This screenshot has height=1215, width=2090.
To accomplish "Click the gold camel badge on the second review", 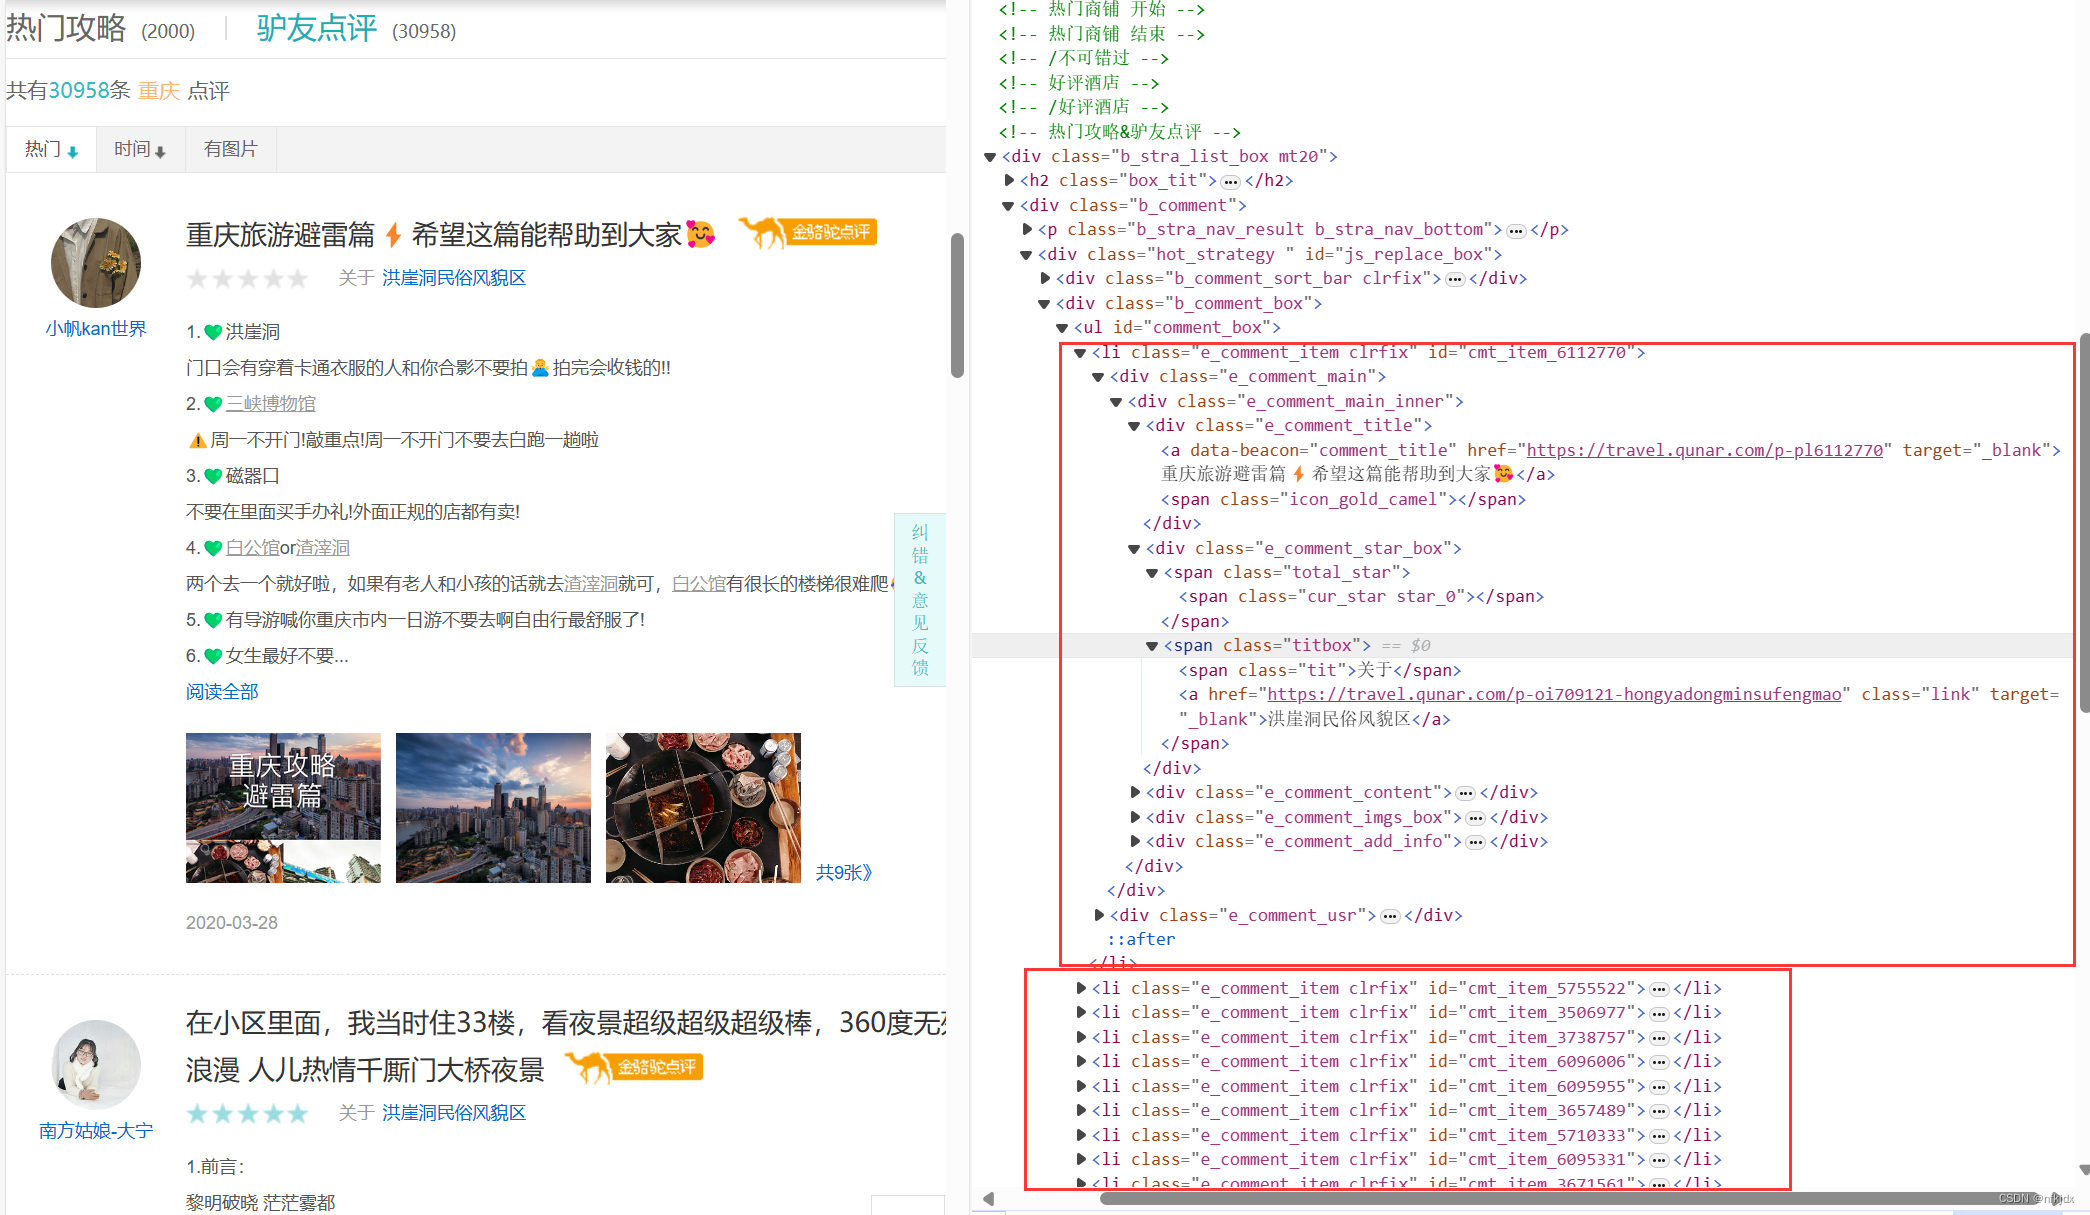I will [x=634, y=1067].
